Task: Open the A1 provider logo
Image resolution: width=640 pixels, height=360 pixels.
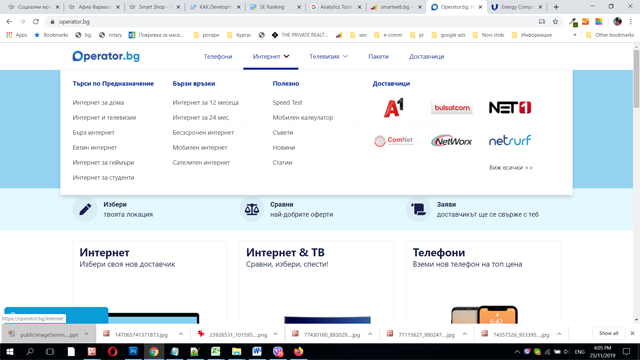Action: (x=393, y=107)
